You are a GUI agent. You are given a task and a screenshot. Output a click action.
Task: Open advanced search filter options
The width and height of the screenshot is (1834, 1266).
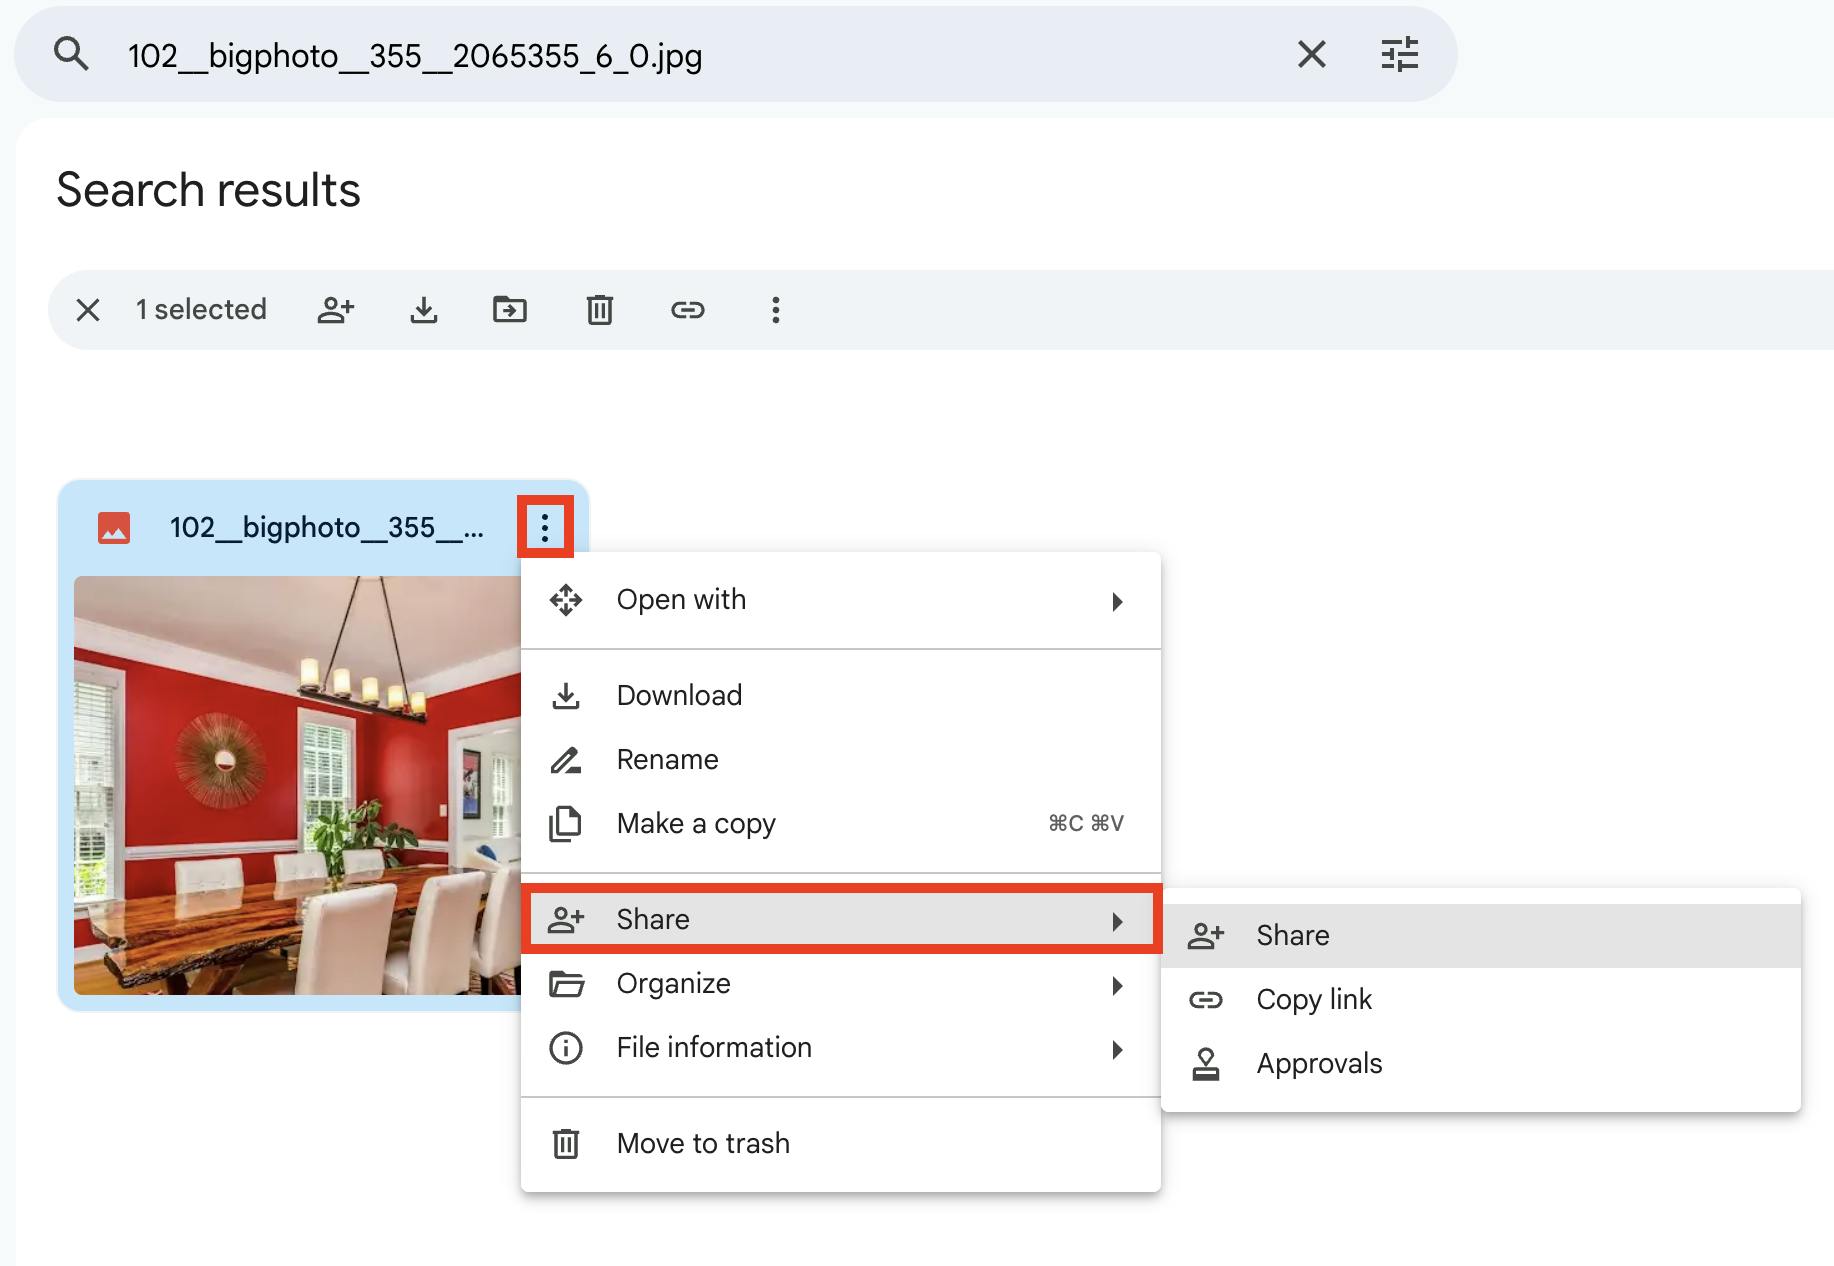point(1399,54)
